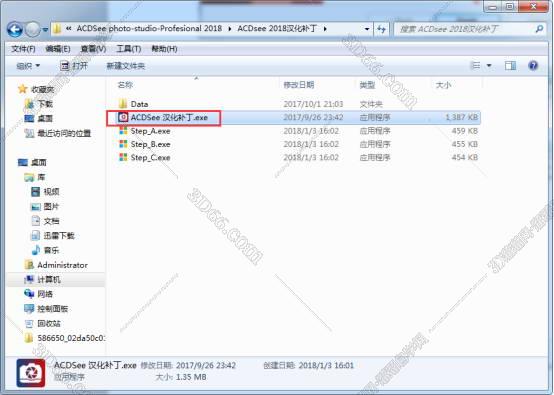Click the refresh button beside address bar

[381, 29]
